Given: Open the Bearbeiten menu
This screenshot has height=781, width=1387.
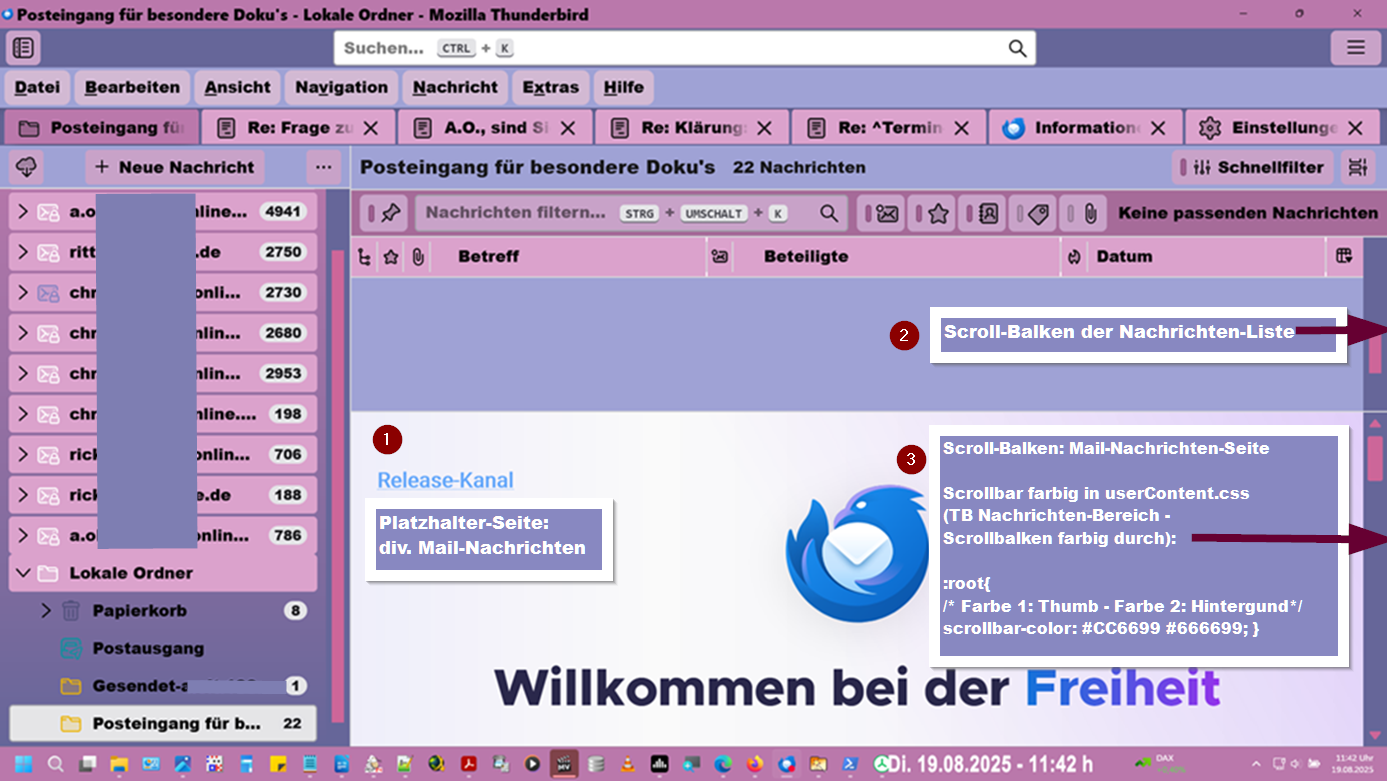Looking at the screenshot, I should coord(132,88).
